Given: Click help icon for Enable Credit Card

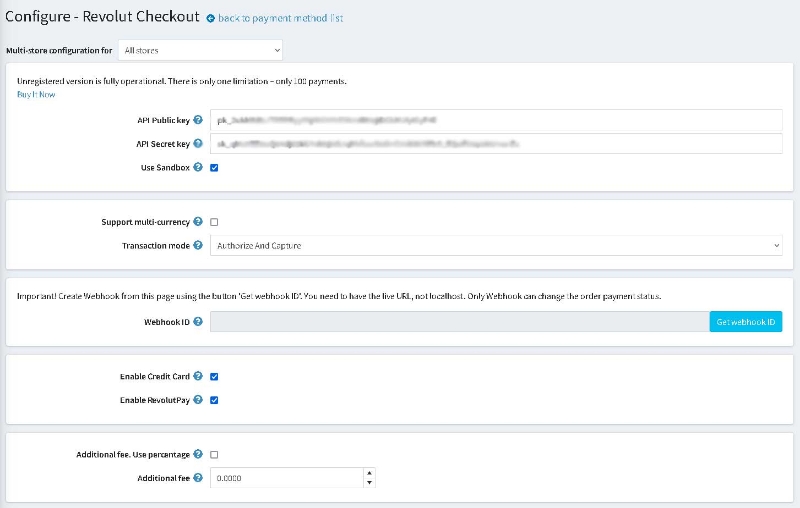Looking at the screenshot, I should click(x=198, y=376).
